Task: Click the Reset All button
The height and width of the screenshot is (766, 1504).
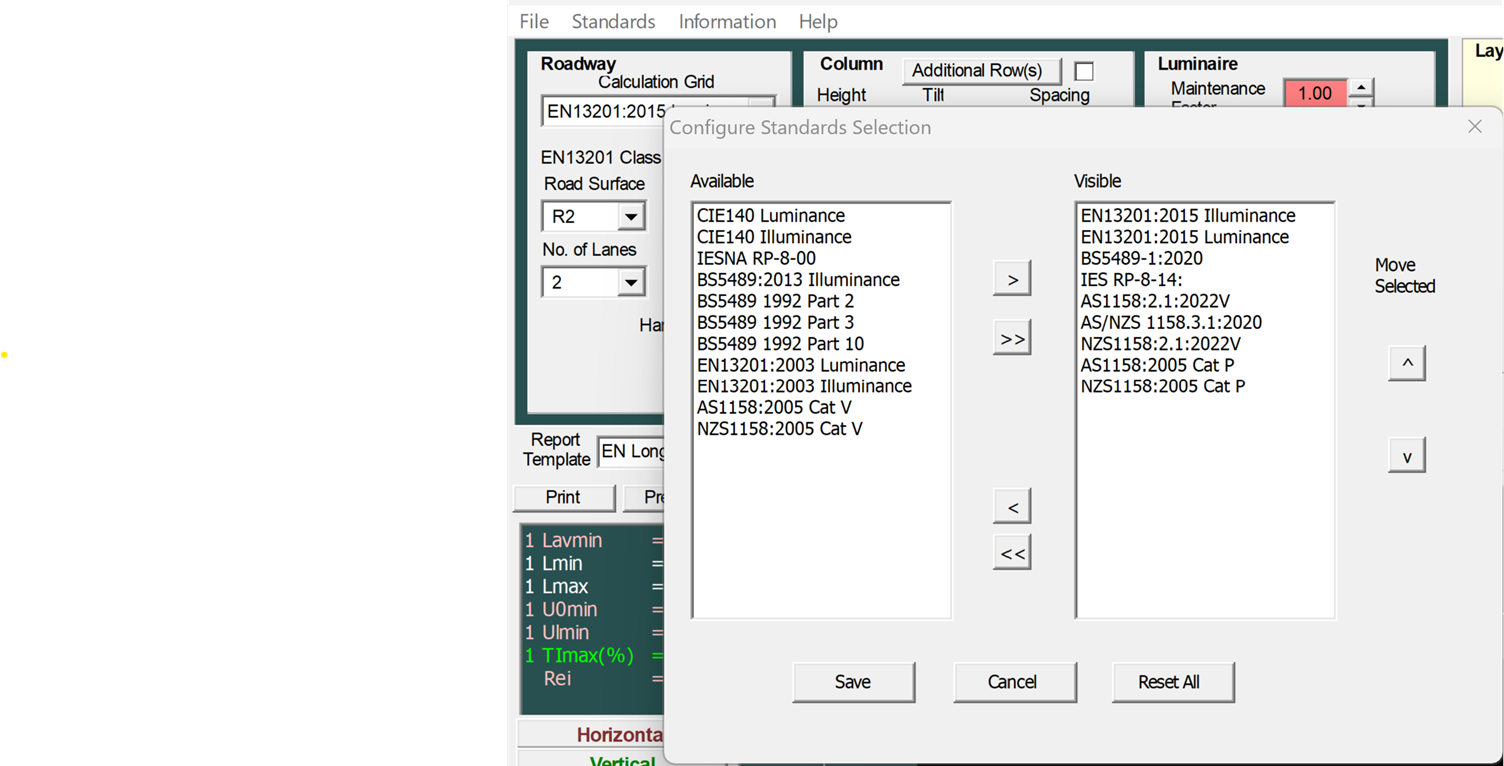Action: coord(1172,682)
